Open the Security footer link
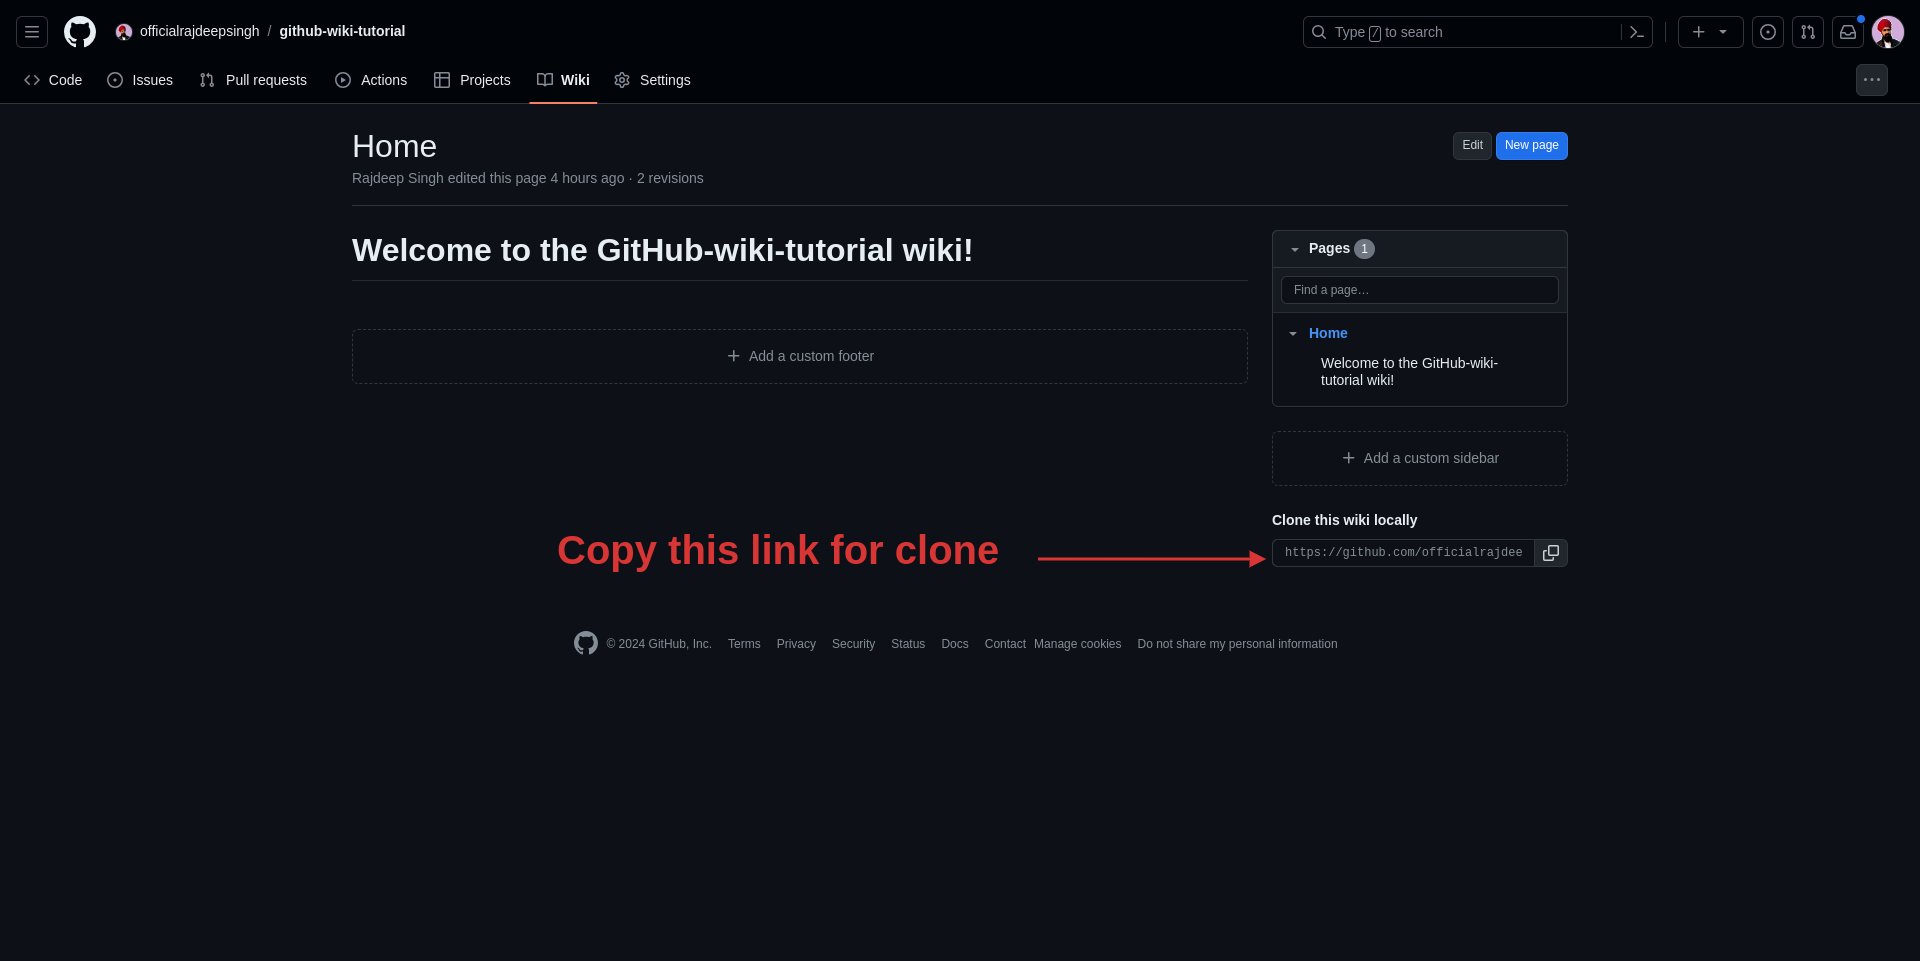Screen dimensions: 1920x961 coord(853,644)
